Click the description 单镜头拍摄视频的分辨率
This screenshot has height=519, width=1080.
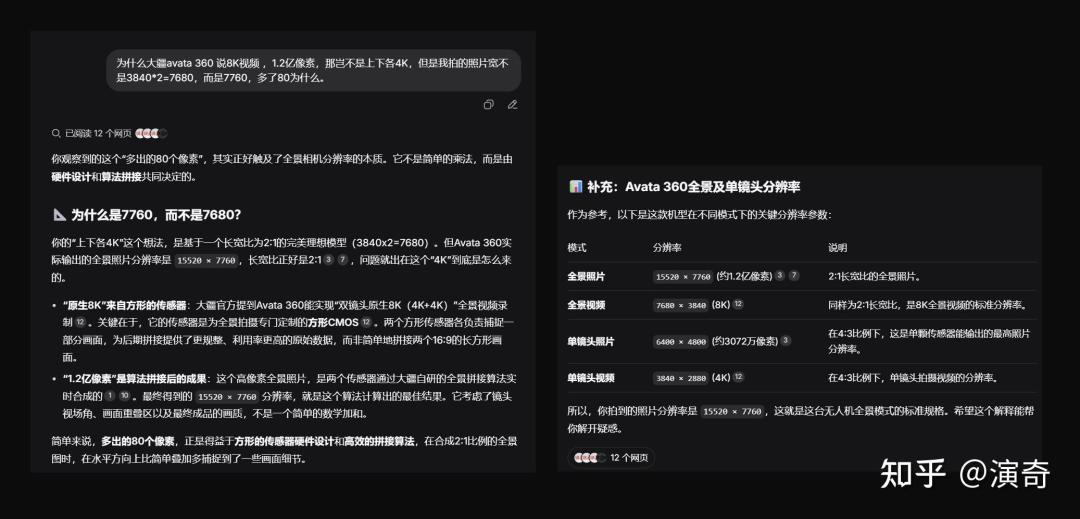tap(913, 377)
